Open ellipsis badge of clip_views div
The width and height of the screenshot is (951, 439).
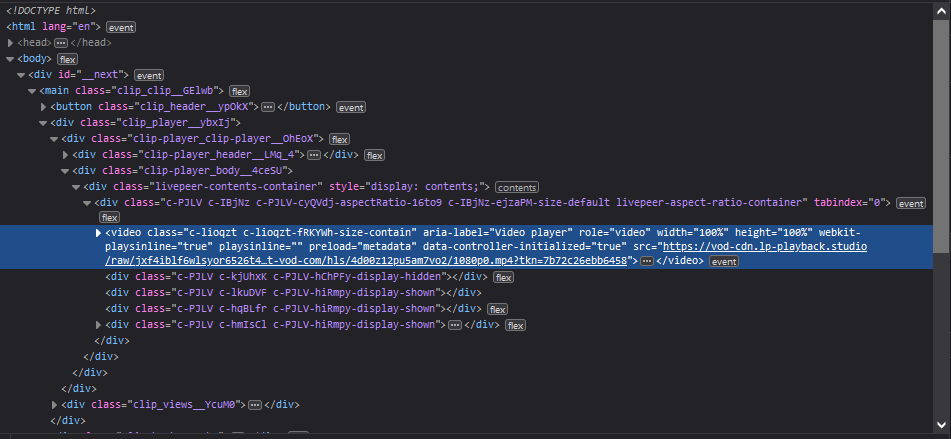pyautogui.click(x=255, y=404)
